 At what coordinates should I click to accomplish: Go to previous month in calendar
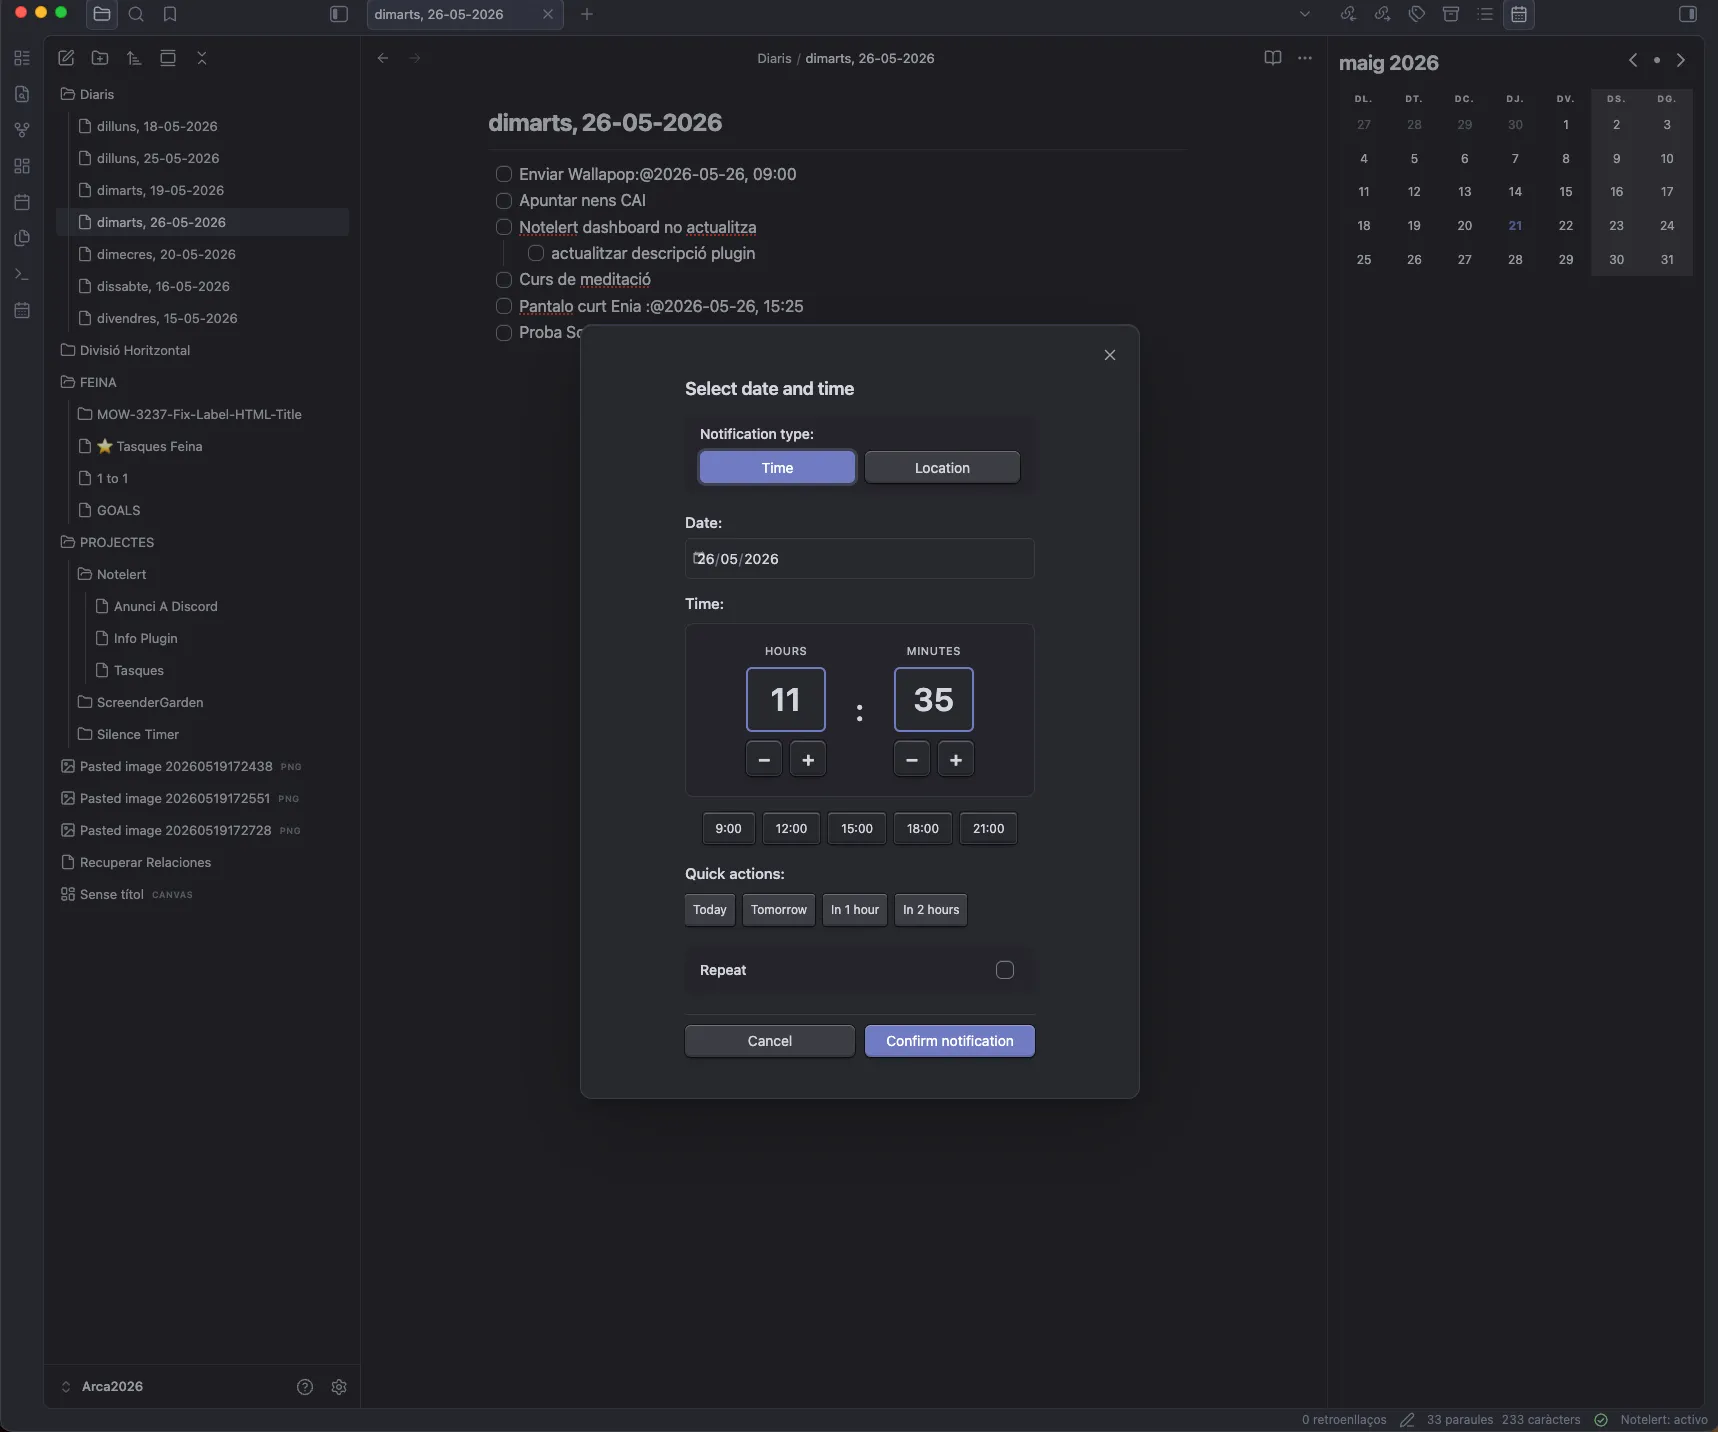click(x=1633, y=60)
